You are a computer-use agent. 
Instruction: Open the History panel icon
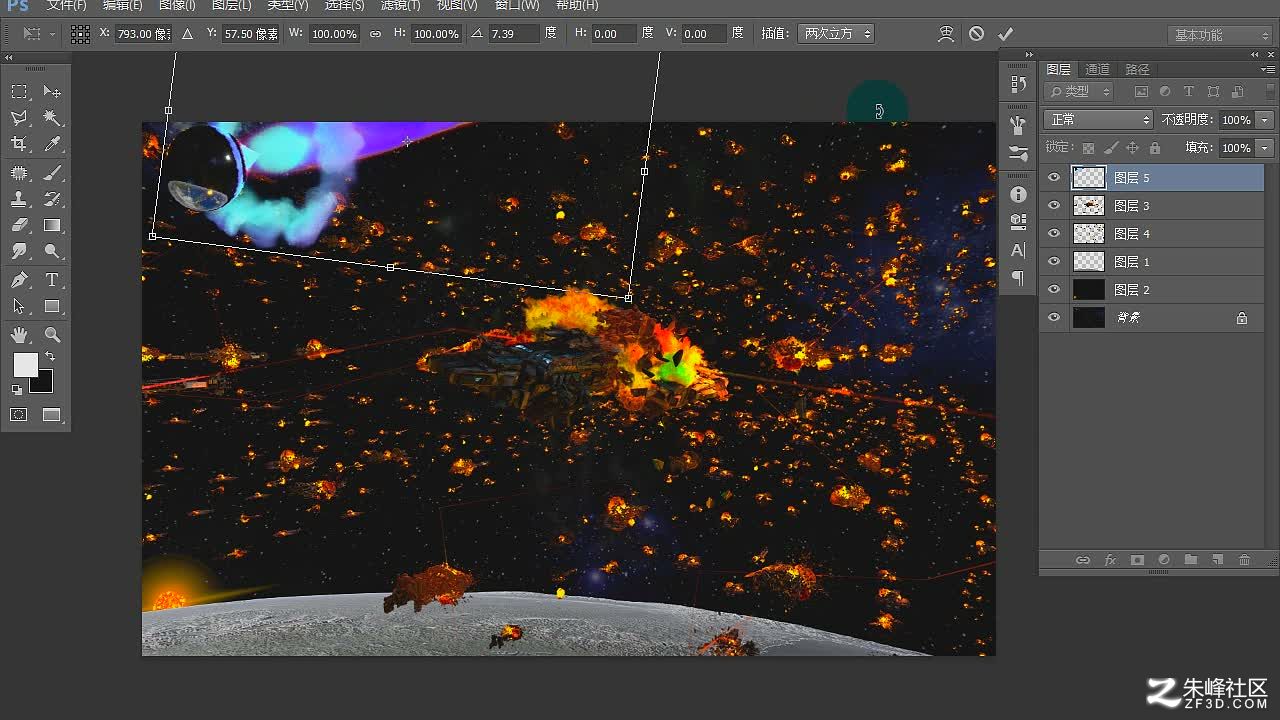(1018, 84)
